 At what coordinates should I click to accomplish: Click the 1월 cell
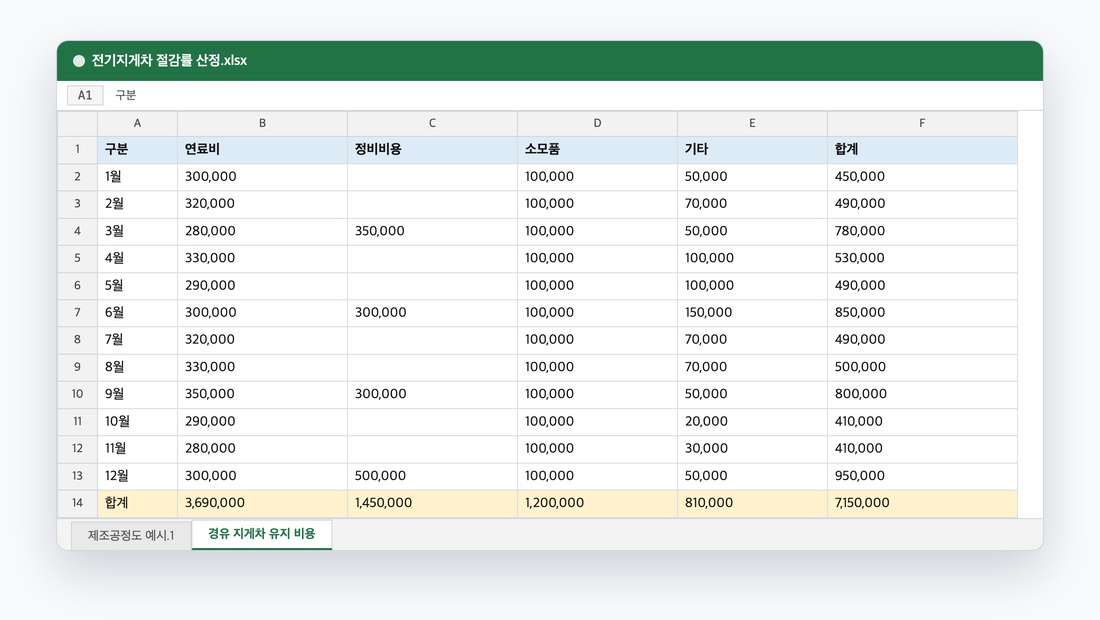(138, 177)
